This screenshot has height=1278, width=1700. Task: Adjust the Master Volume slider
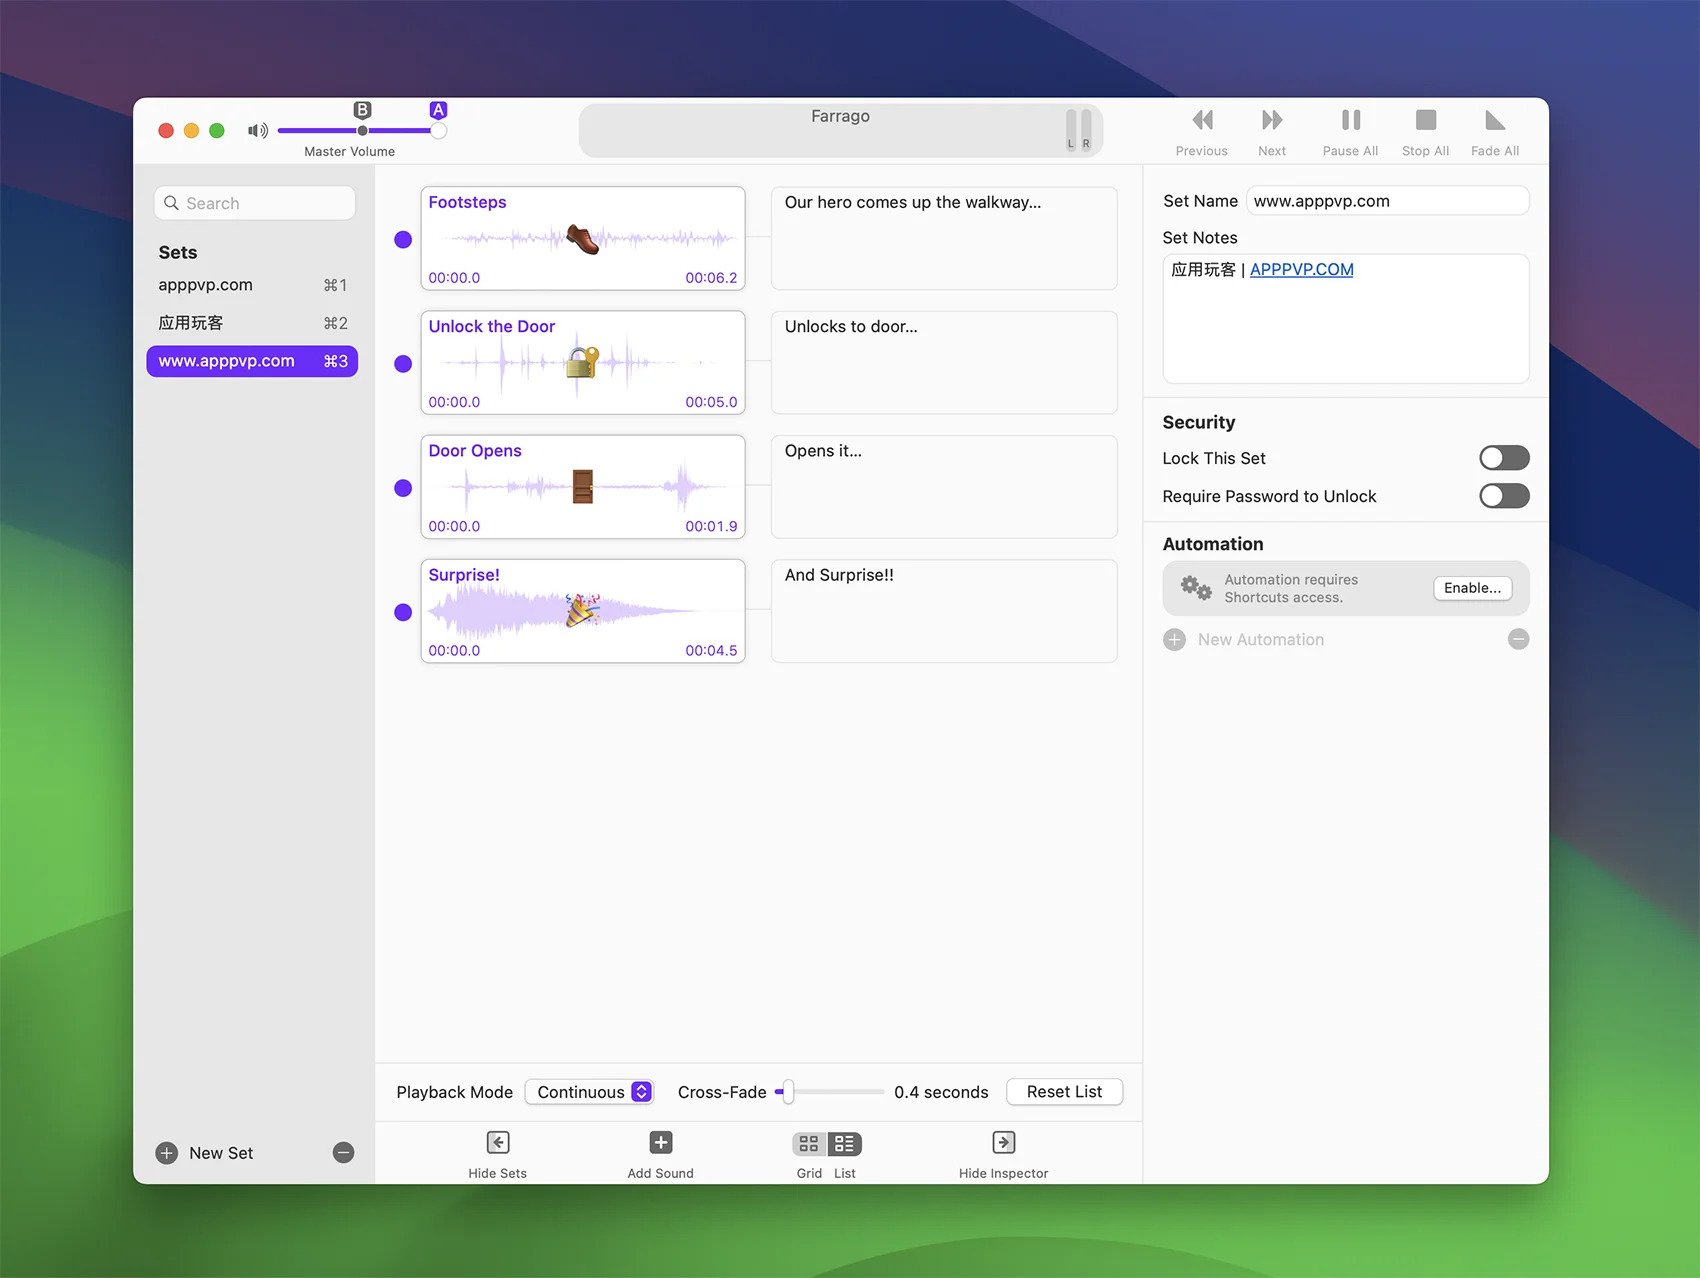point(362,131)
